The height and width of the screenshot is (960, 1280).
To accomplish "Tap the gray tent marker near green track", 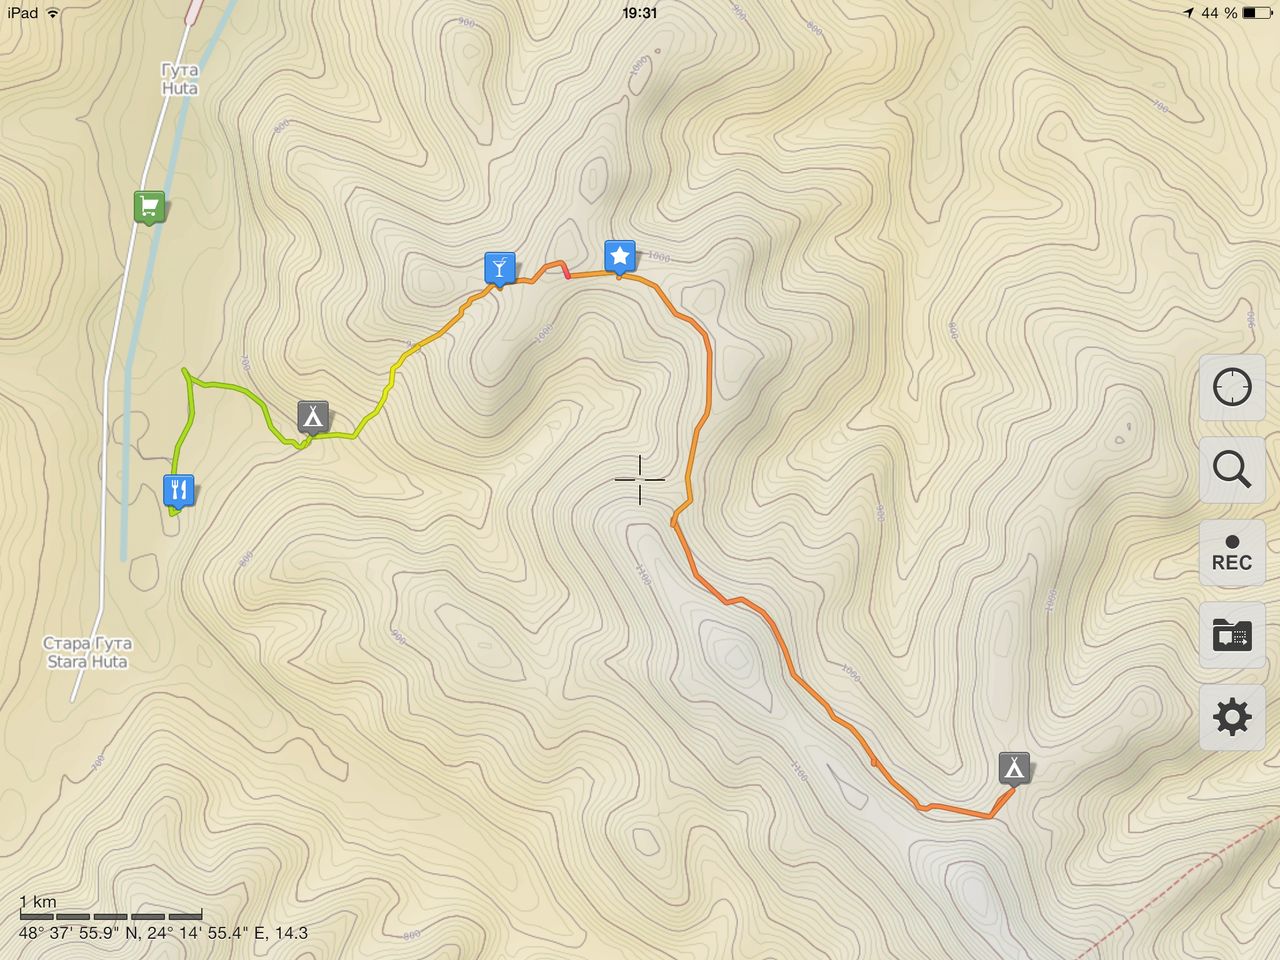I will point(313,417).
